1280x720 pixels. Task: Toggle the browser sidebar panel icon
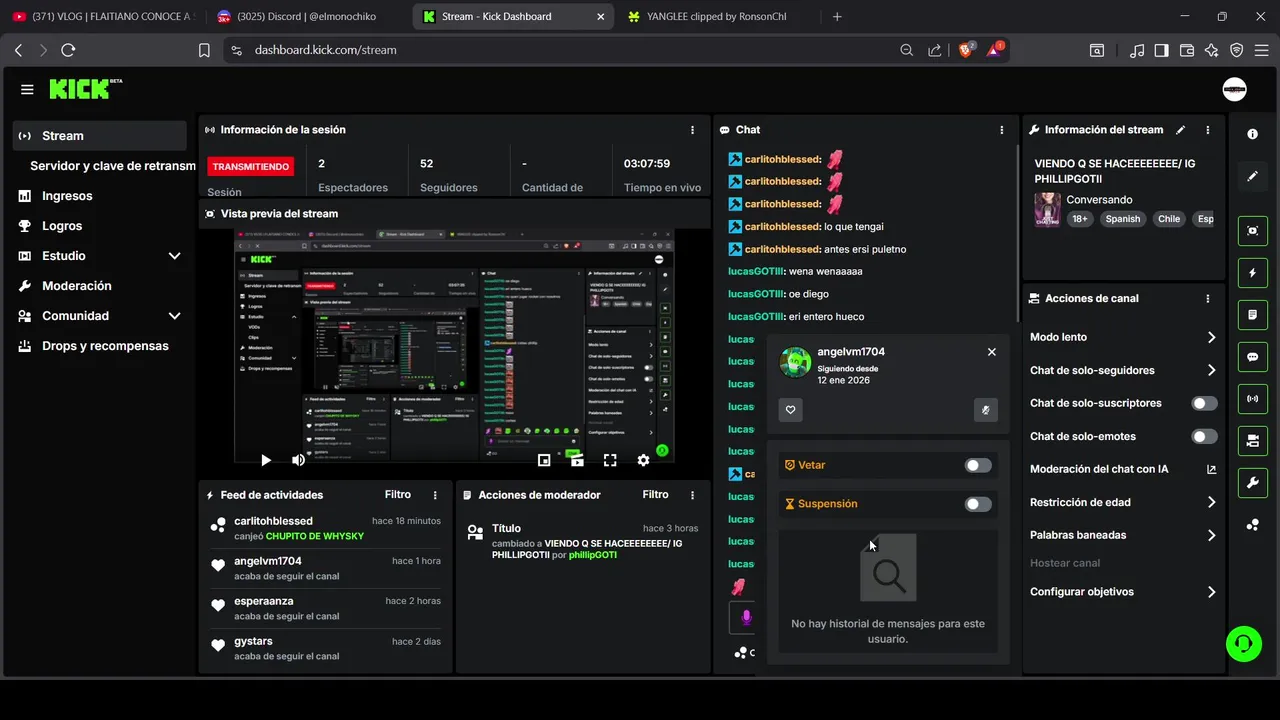point(1162,50)
